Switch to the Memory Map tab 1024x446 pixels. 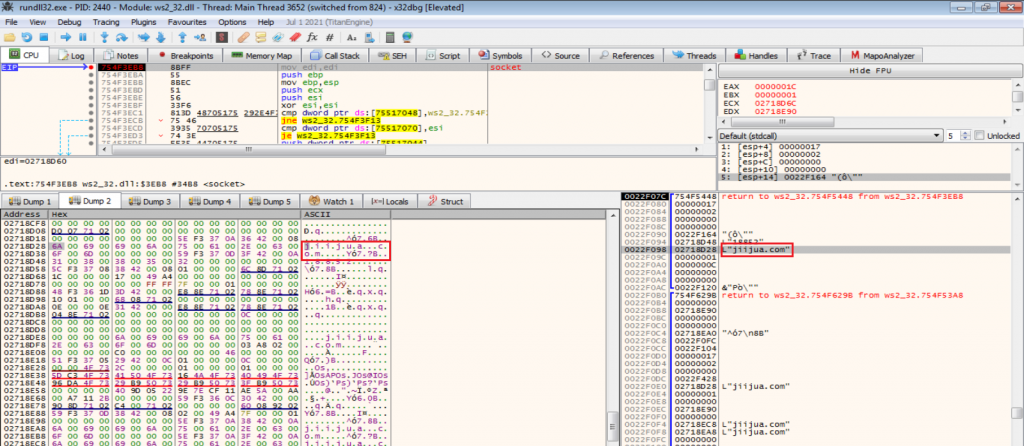(264, 55)
